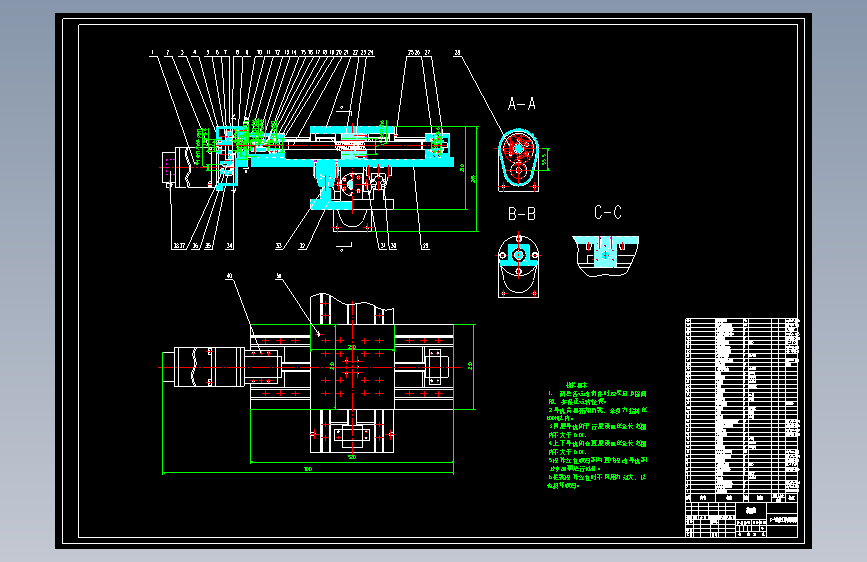Click the "B-B" section view label

click(521, 214)
